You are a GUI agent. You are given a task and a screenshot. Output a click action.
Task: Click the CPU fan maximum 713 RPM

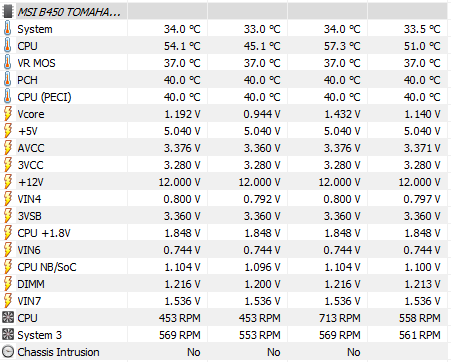coord(340,318)
